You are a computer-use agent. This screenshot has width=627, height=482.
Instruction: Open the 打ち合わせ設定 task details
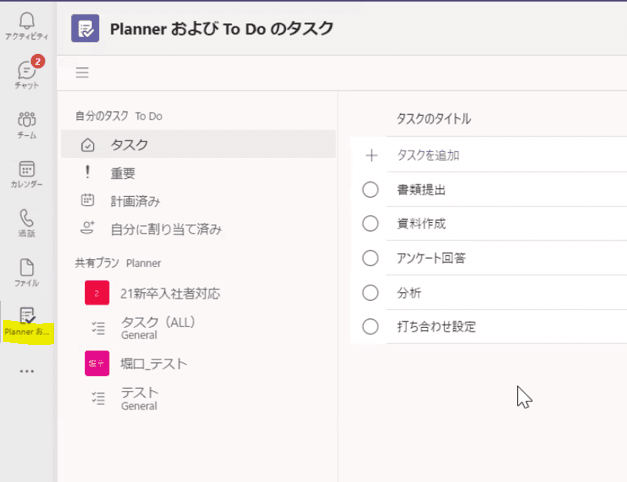point(436,327)
